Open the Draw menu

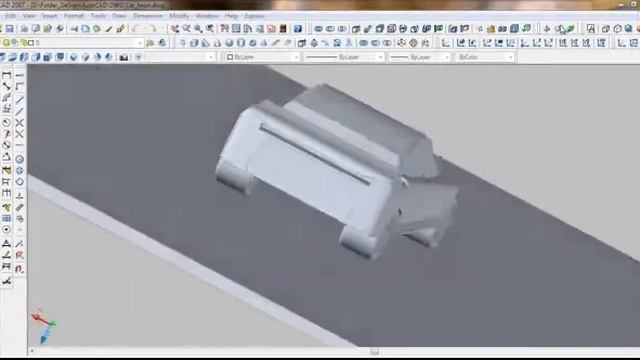tap(119, 16)
